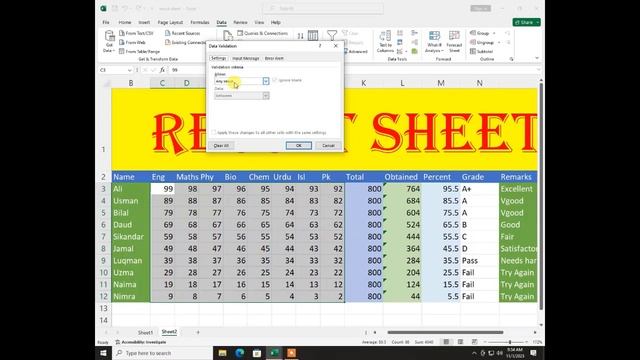Open the Sort dialog icon

(313, 36)
